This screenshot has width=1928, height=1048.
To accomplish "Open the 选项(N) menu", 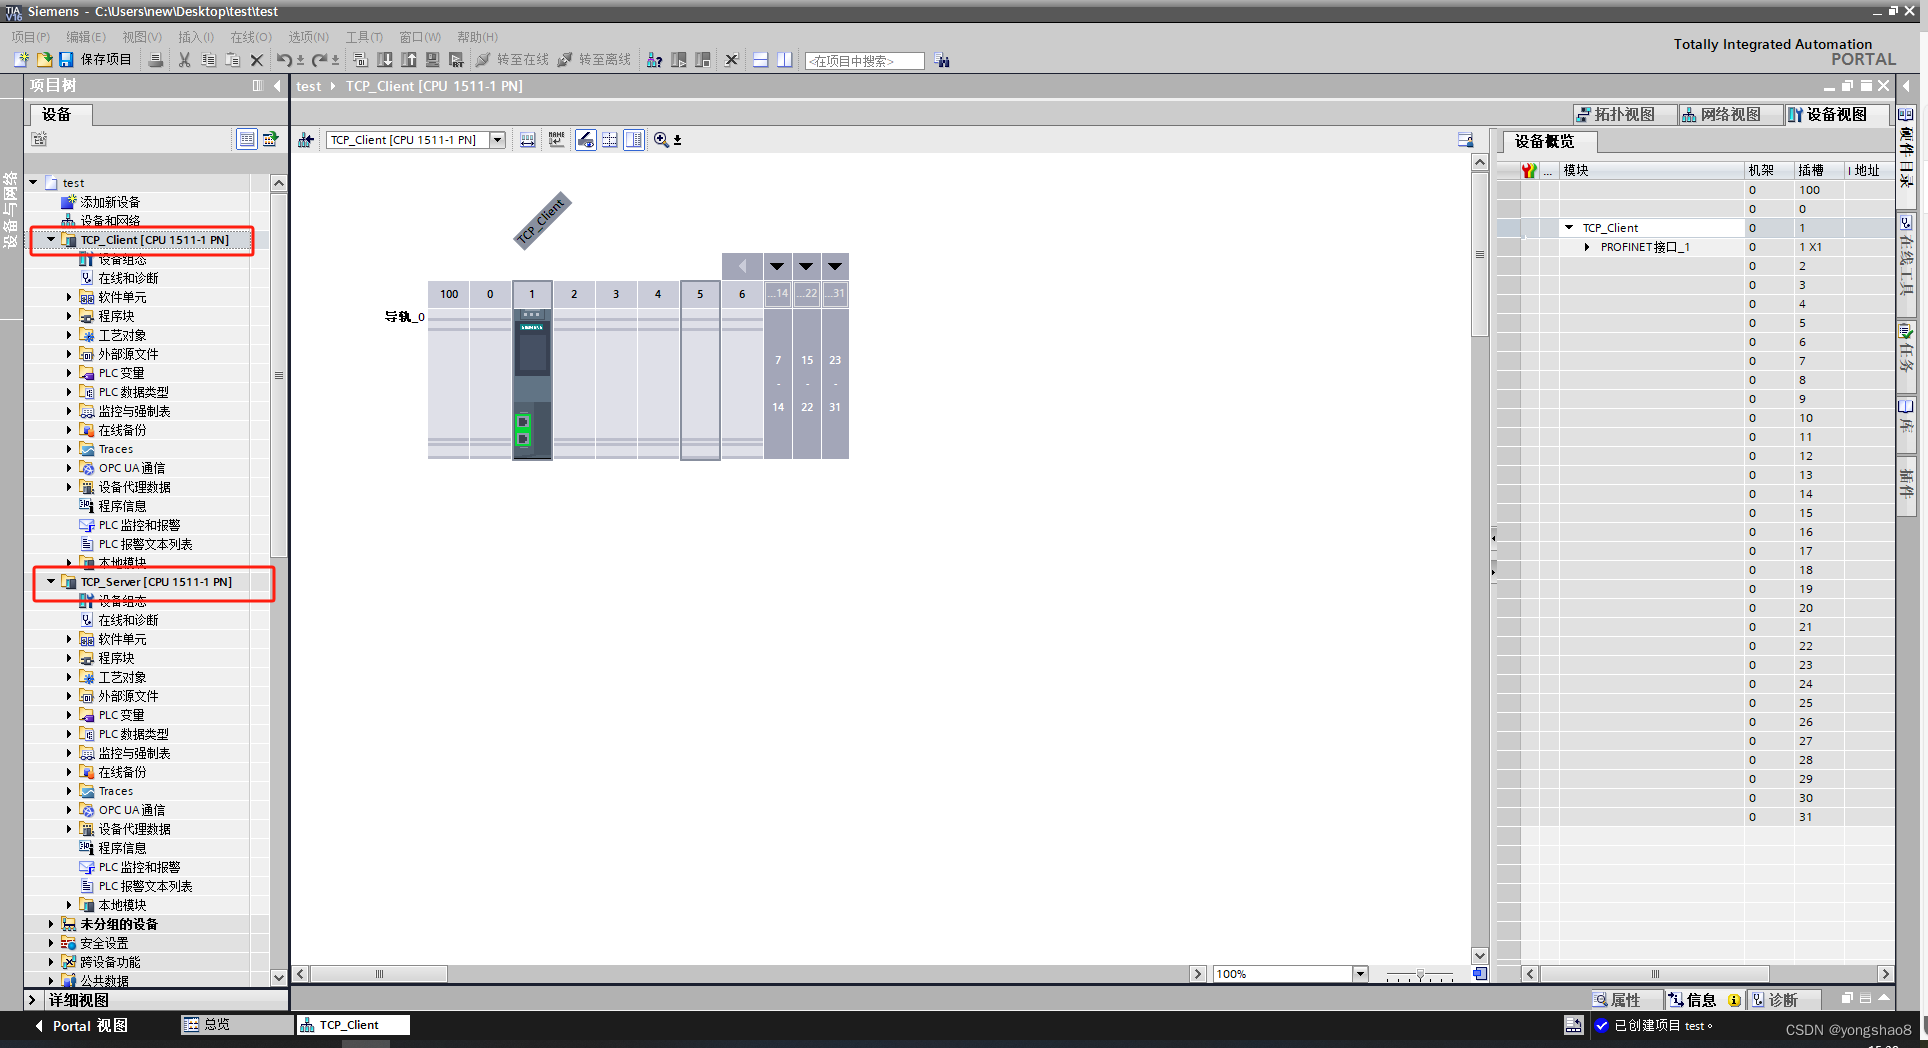I will click(309, 37).
